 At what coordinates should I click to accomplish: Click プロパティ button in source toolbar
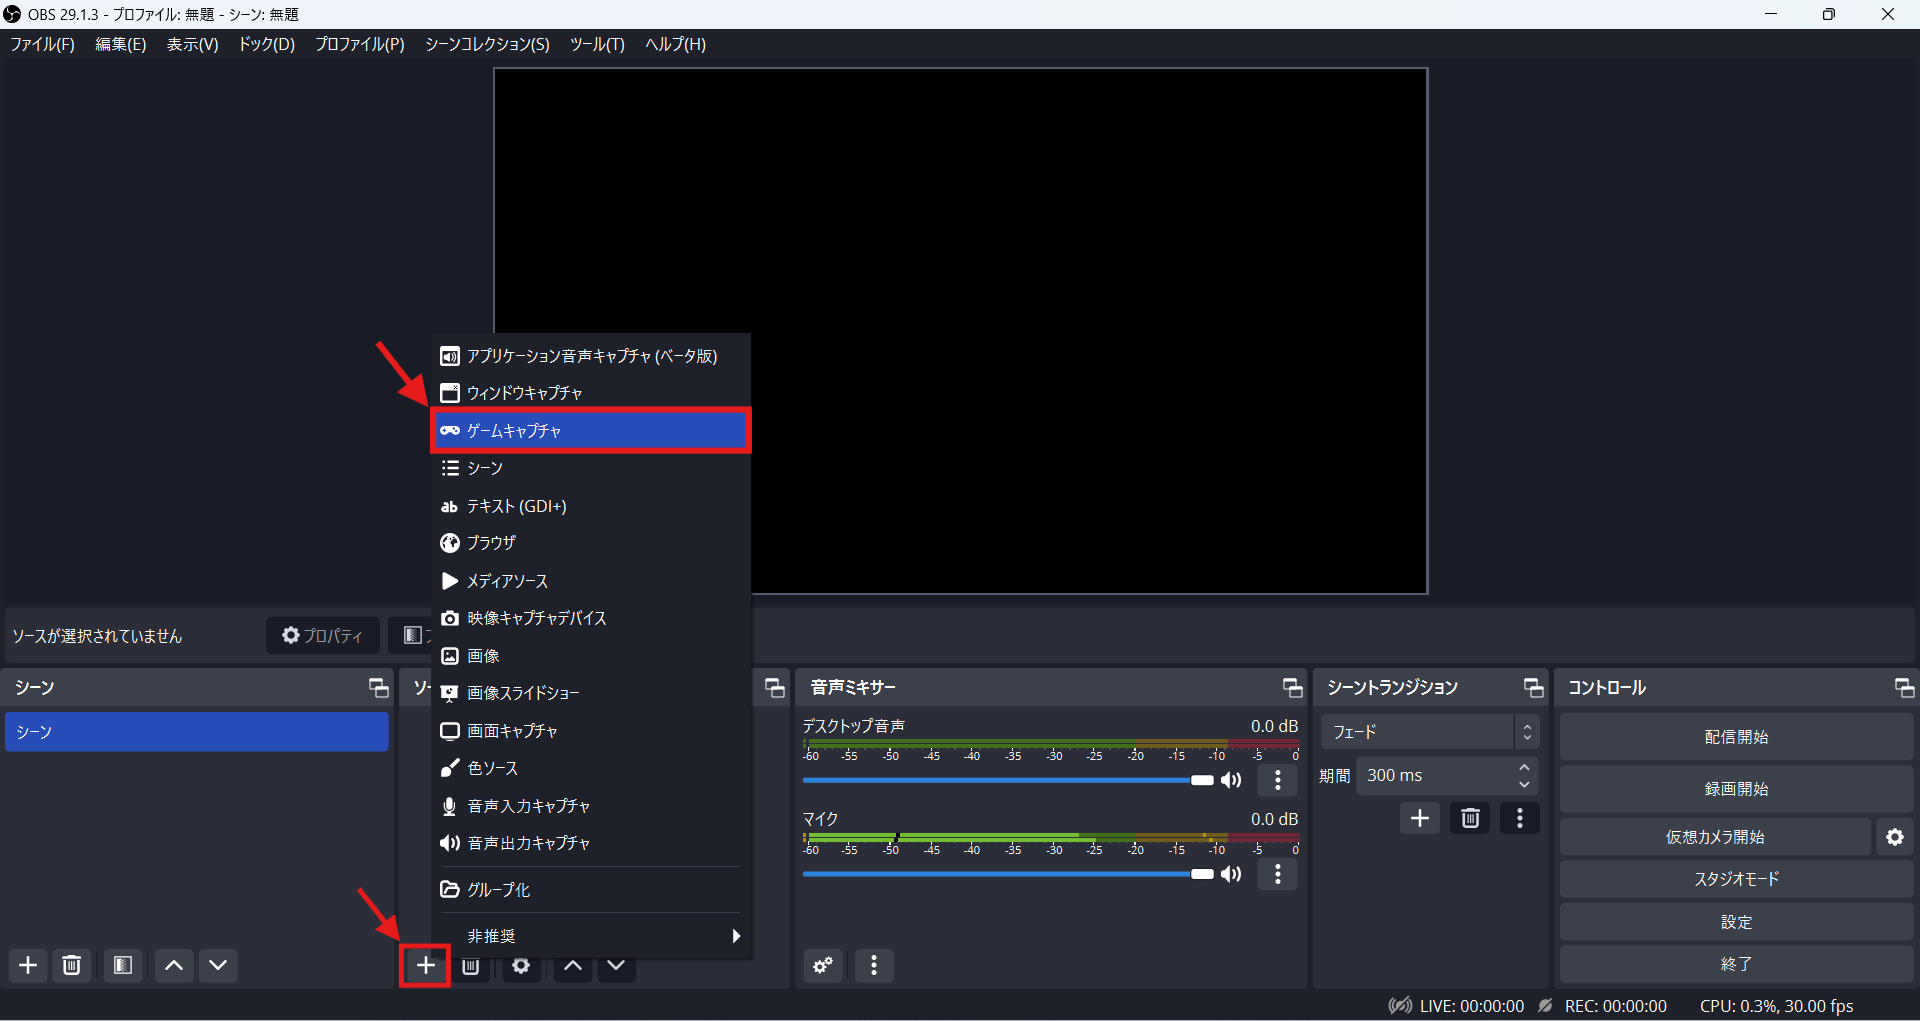(x=322, y=635)
